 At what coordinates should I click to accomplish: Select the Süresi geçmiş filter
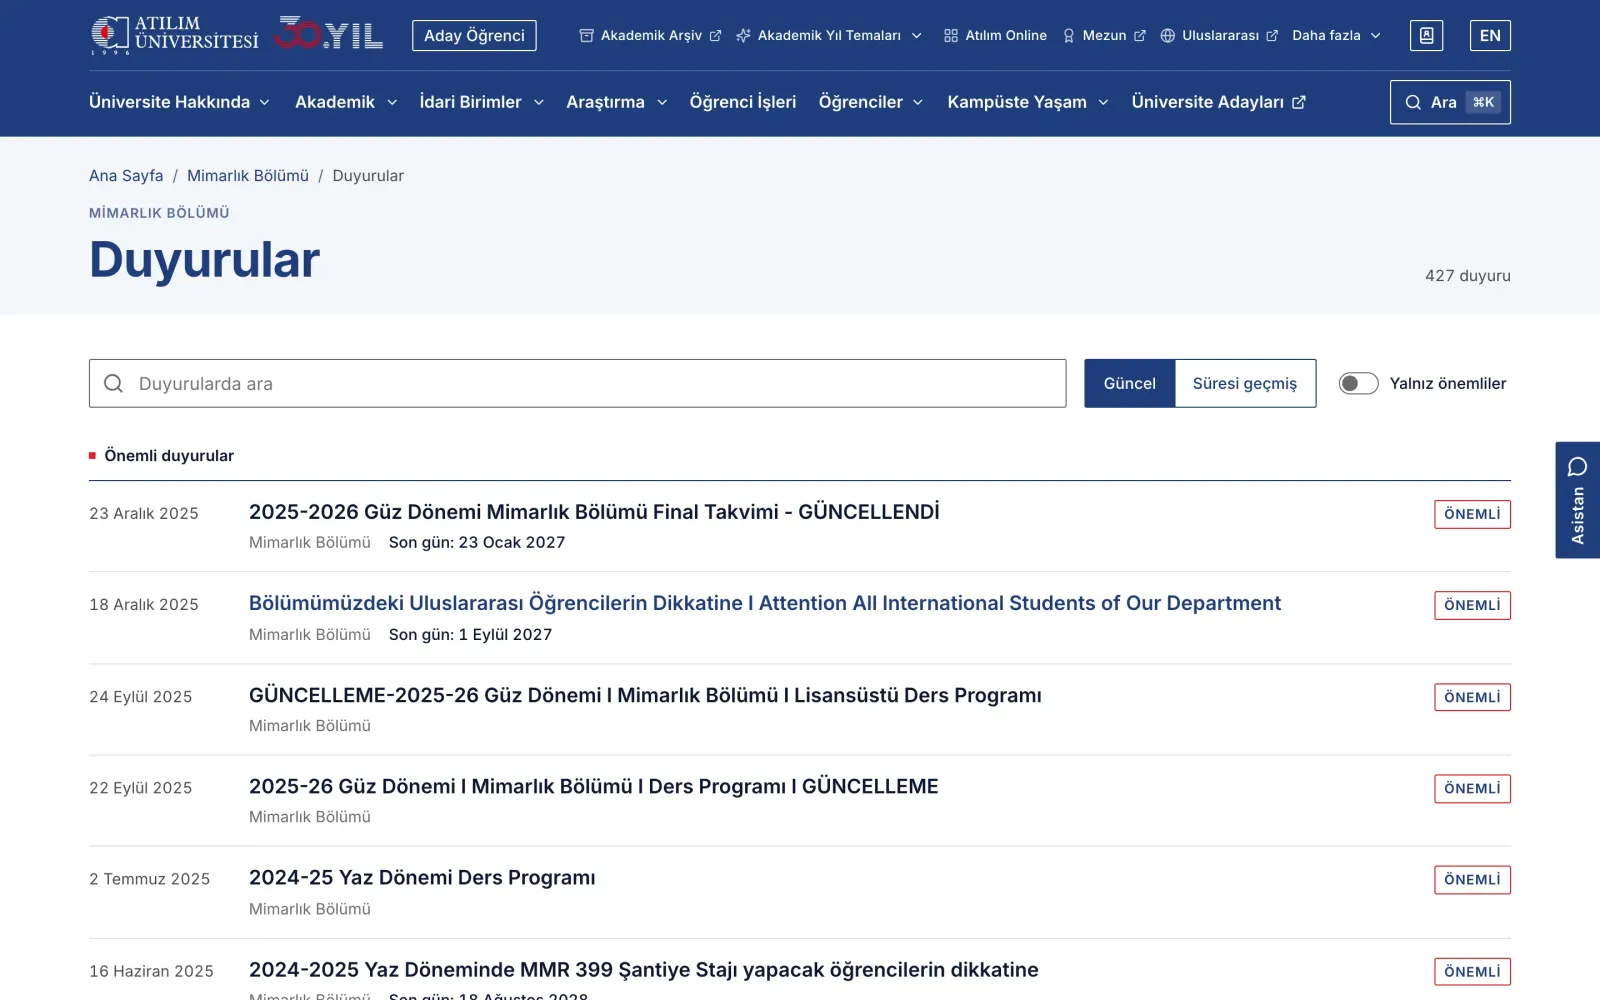[1245, 384]
